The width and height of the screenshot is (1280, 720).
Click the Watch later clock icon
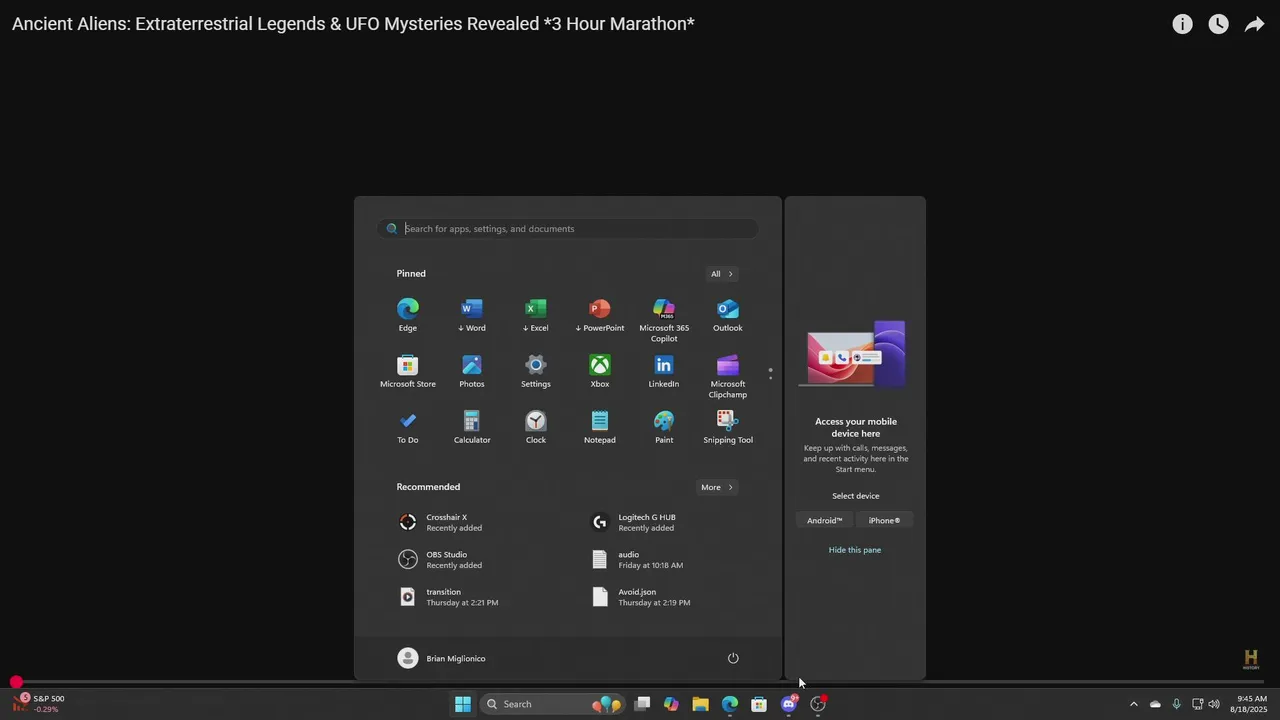1218,24
